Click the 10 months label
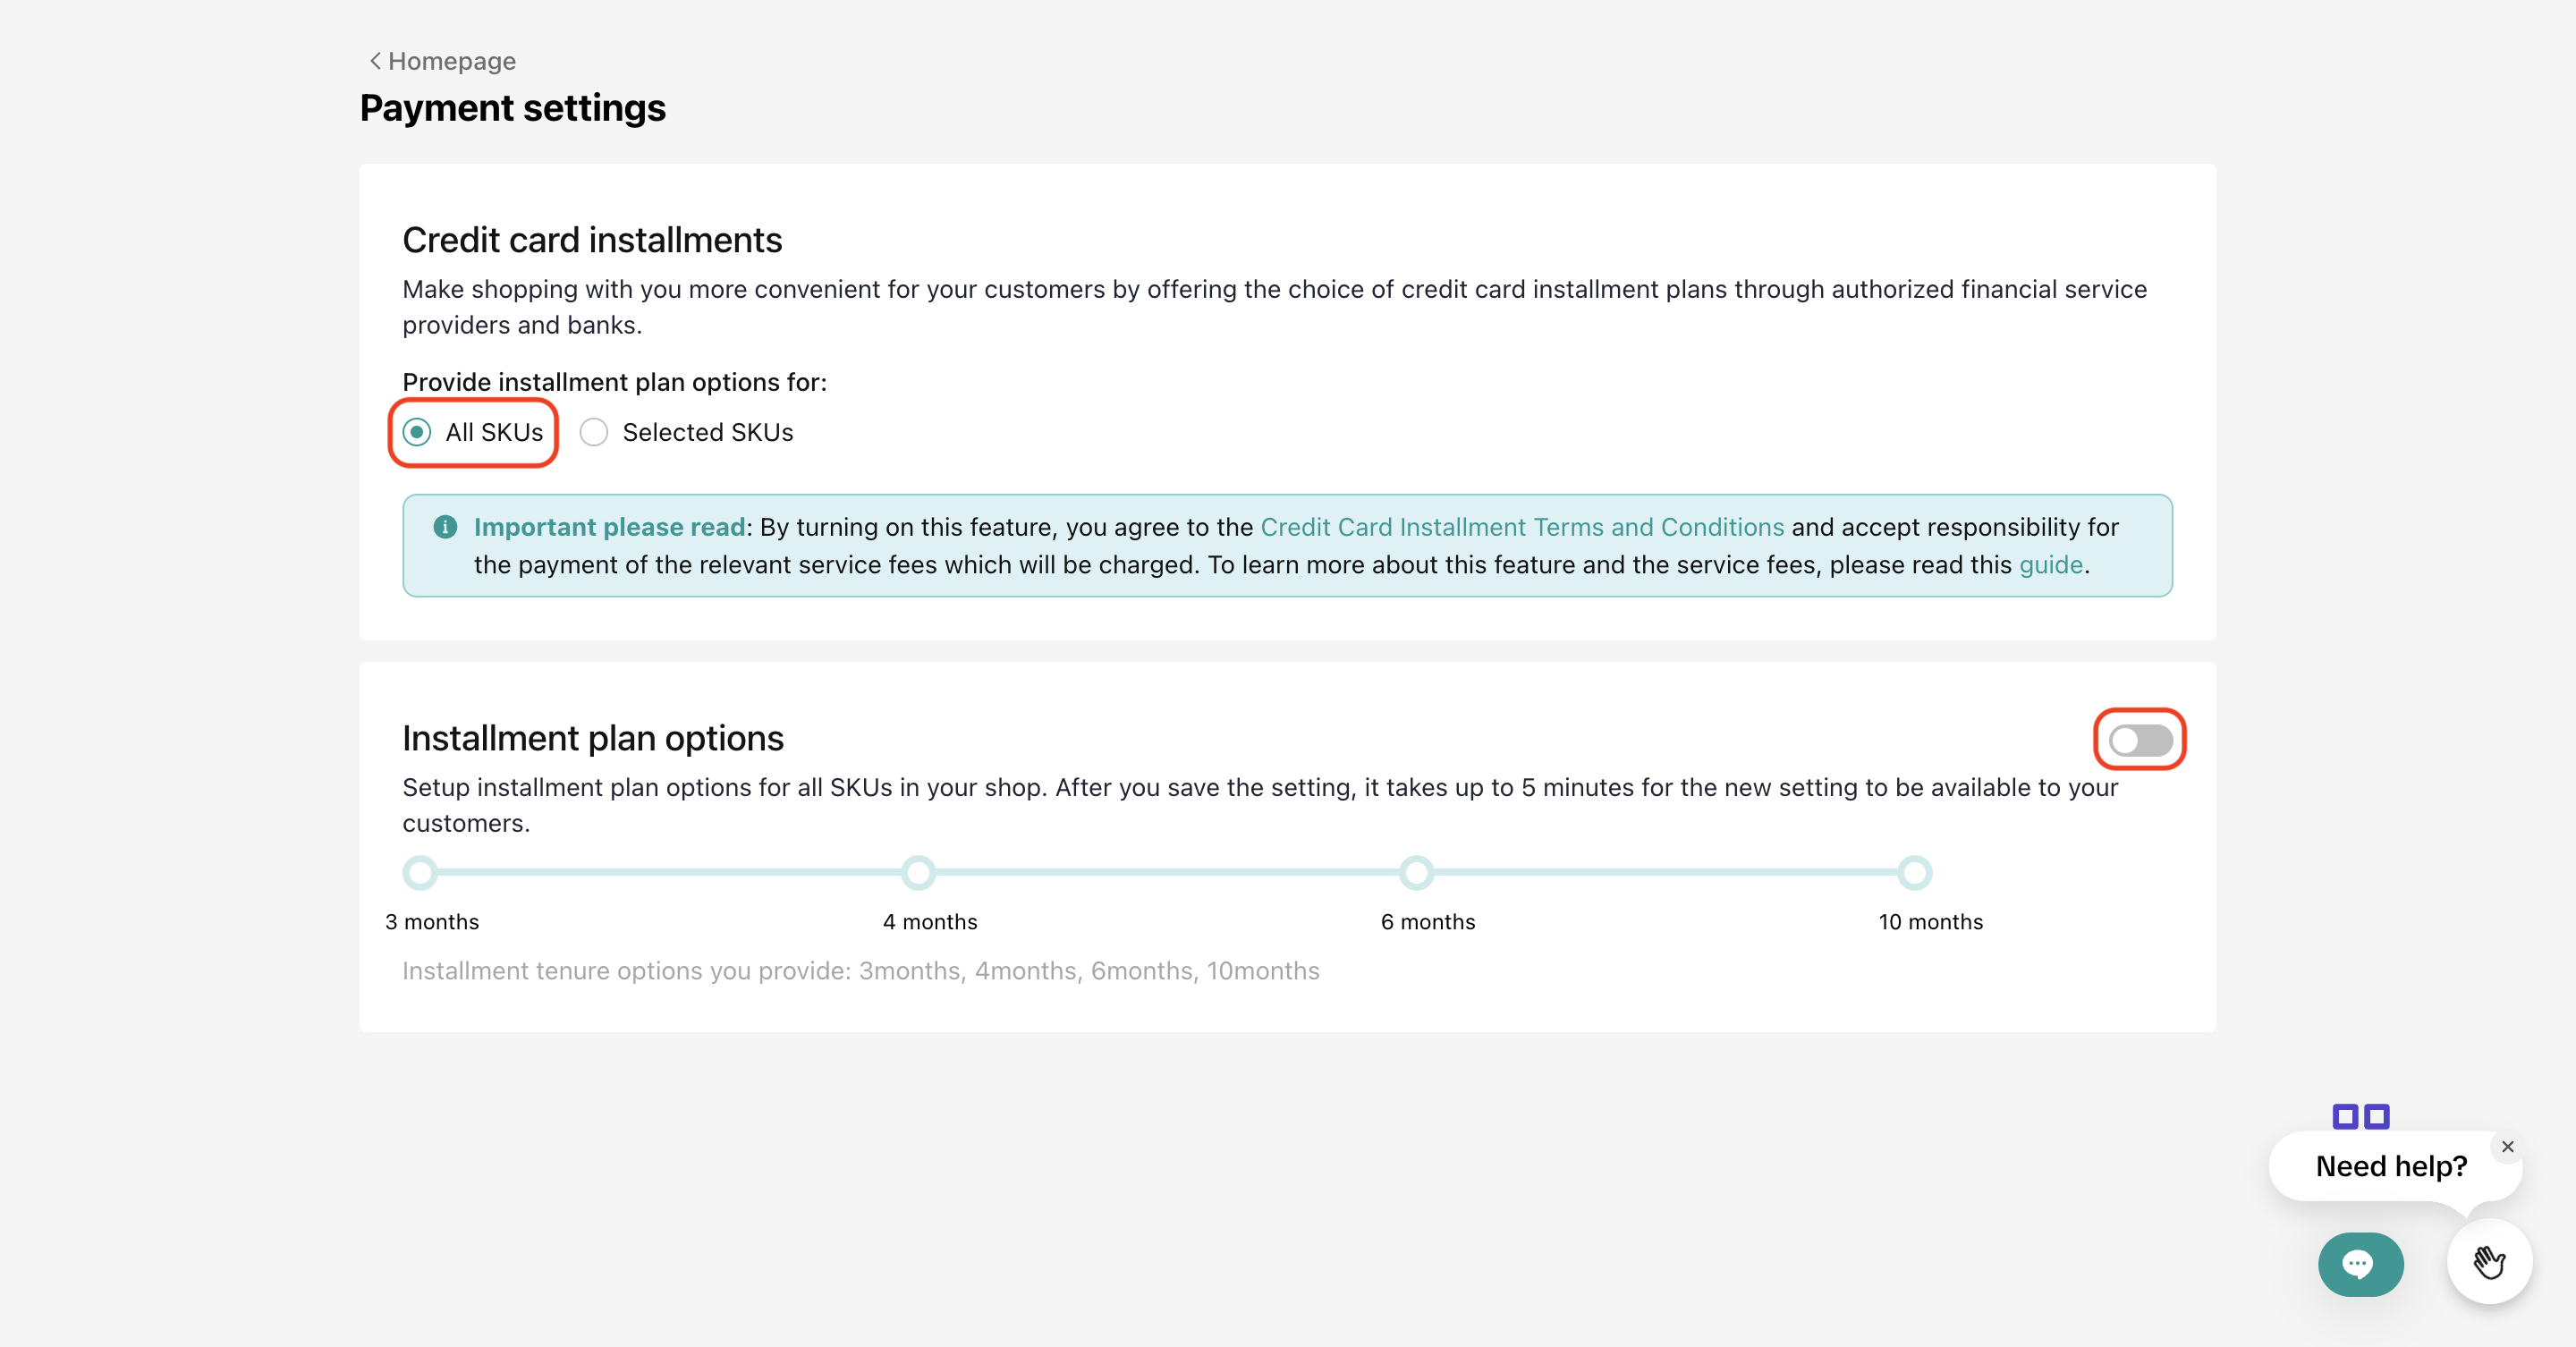This screenshot has height=1347, width=2576. [1930, 922]
